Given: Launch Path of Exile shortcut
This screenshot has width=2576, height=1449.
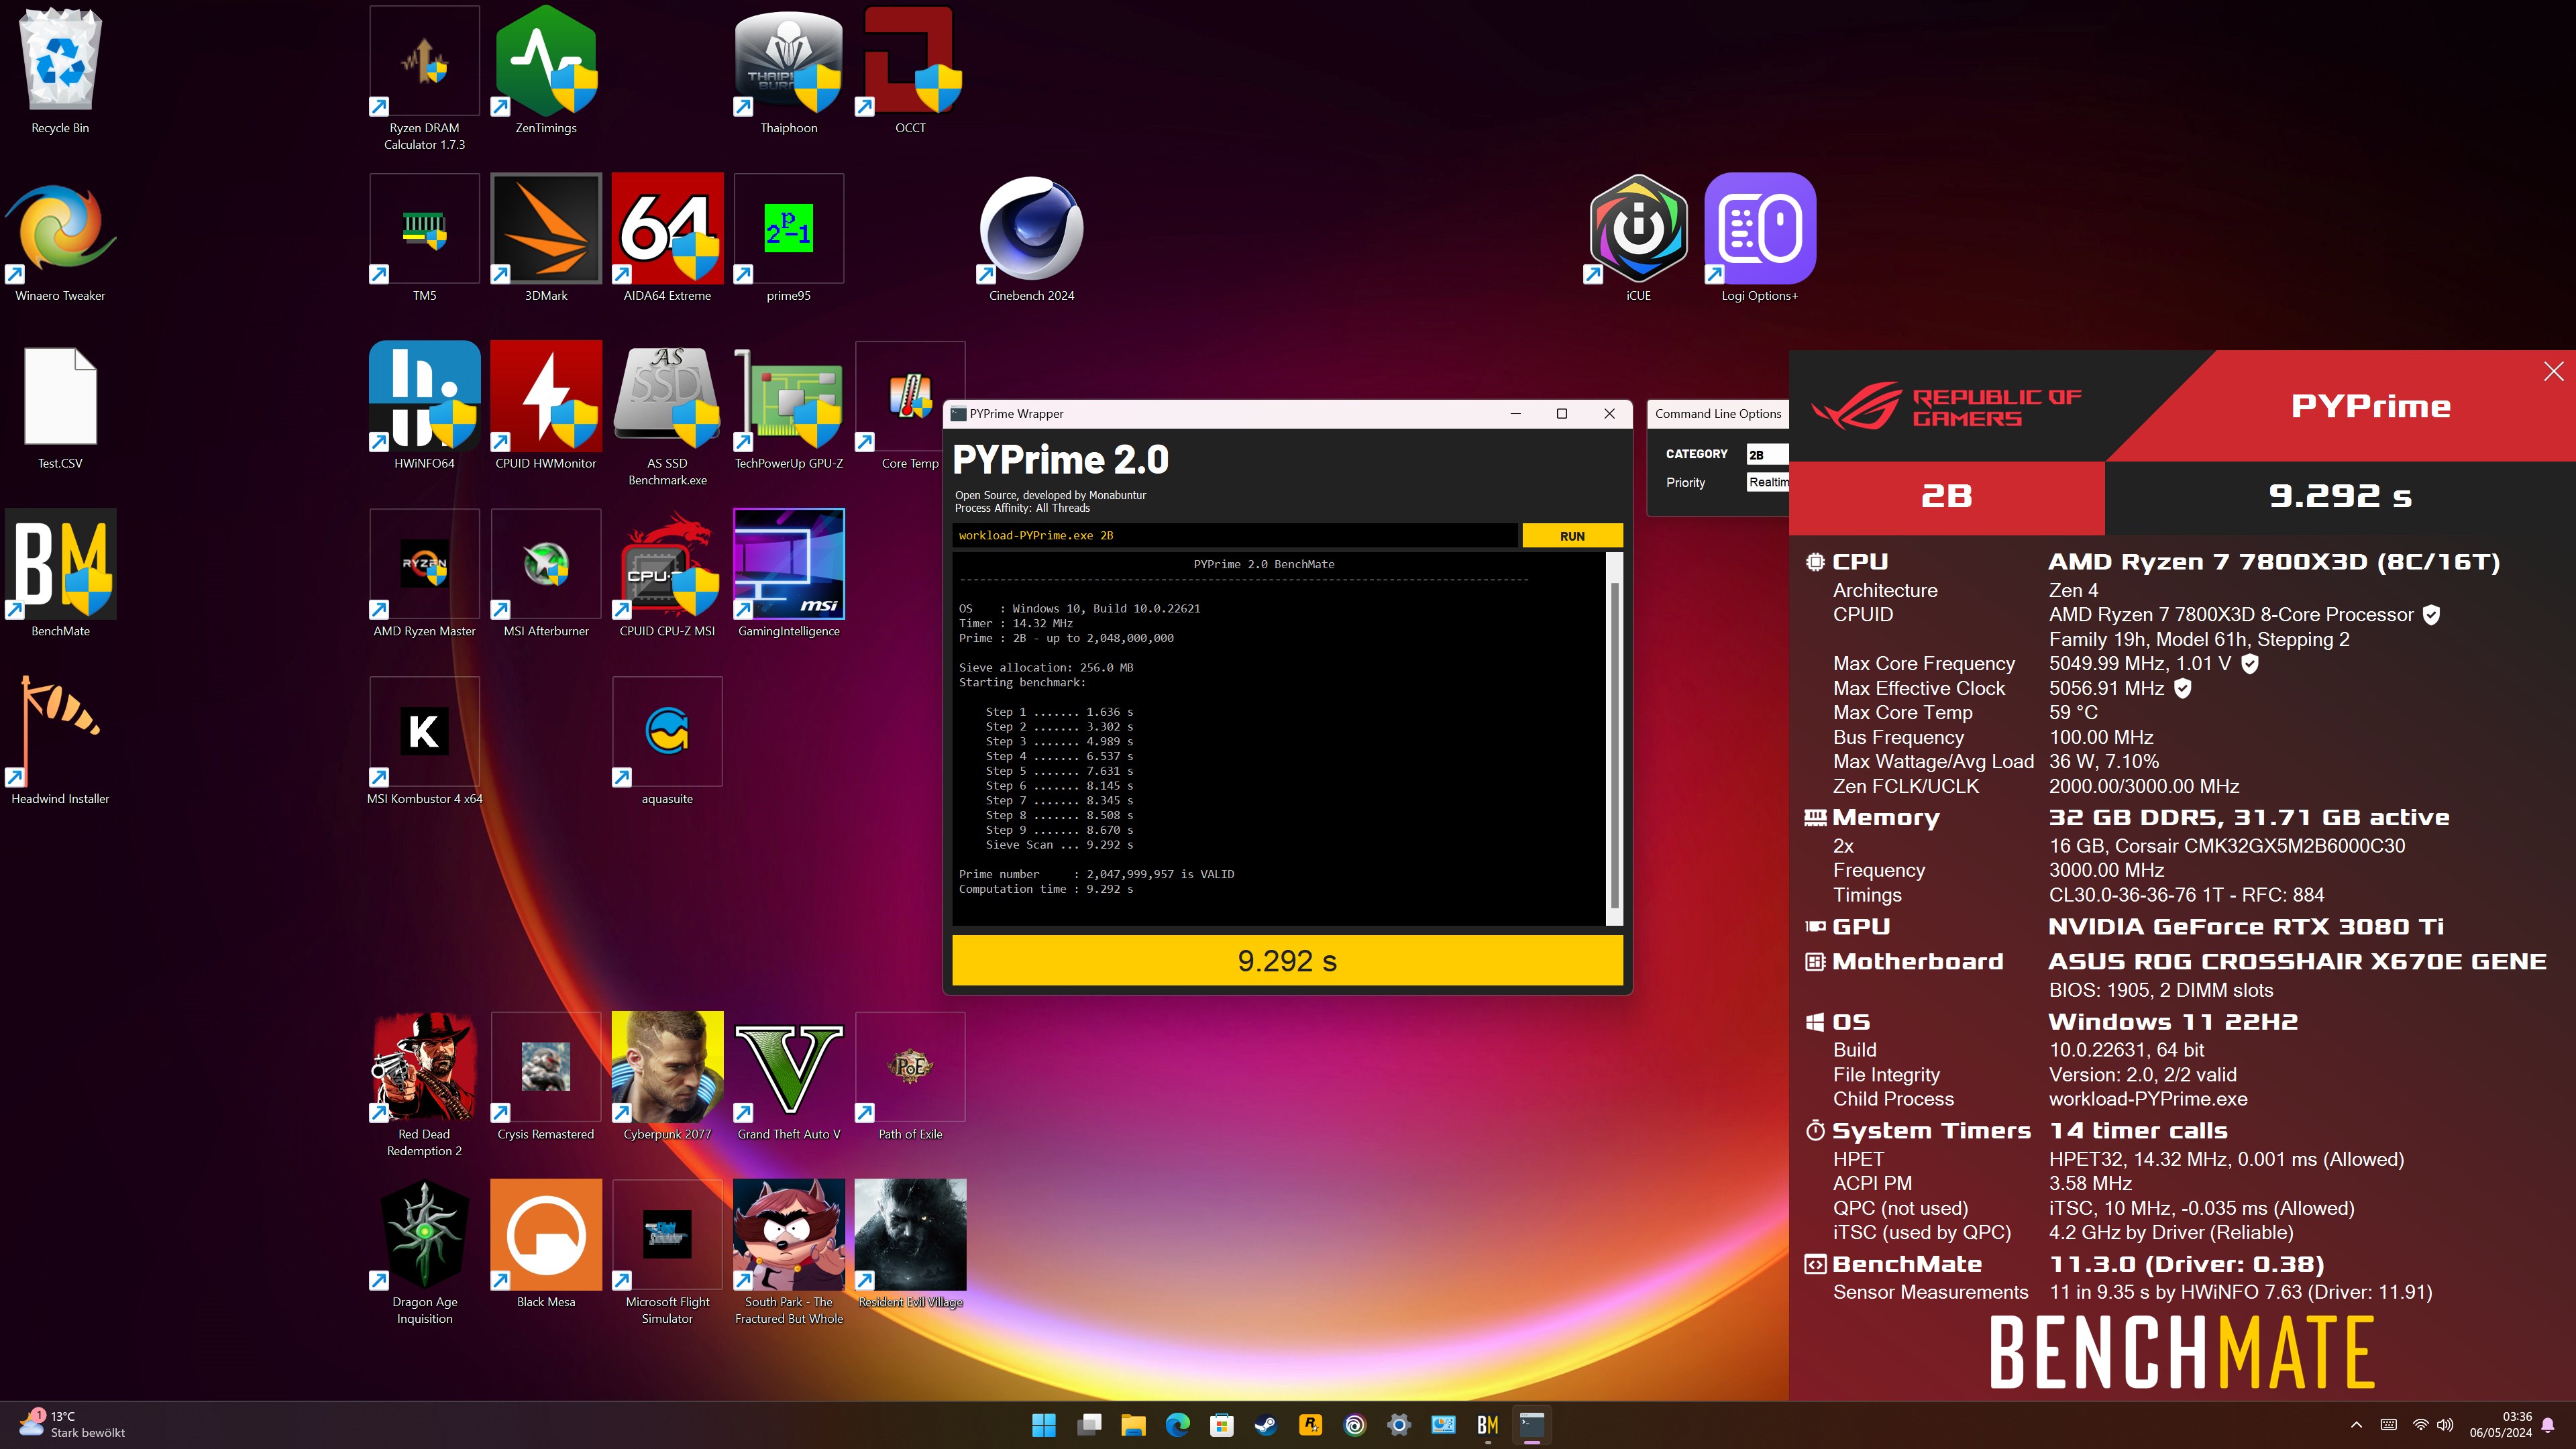Looking at the screenshot, I should (910, 1077).
